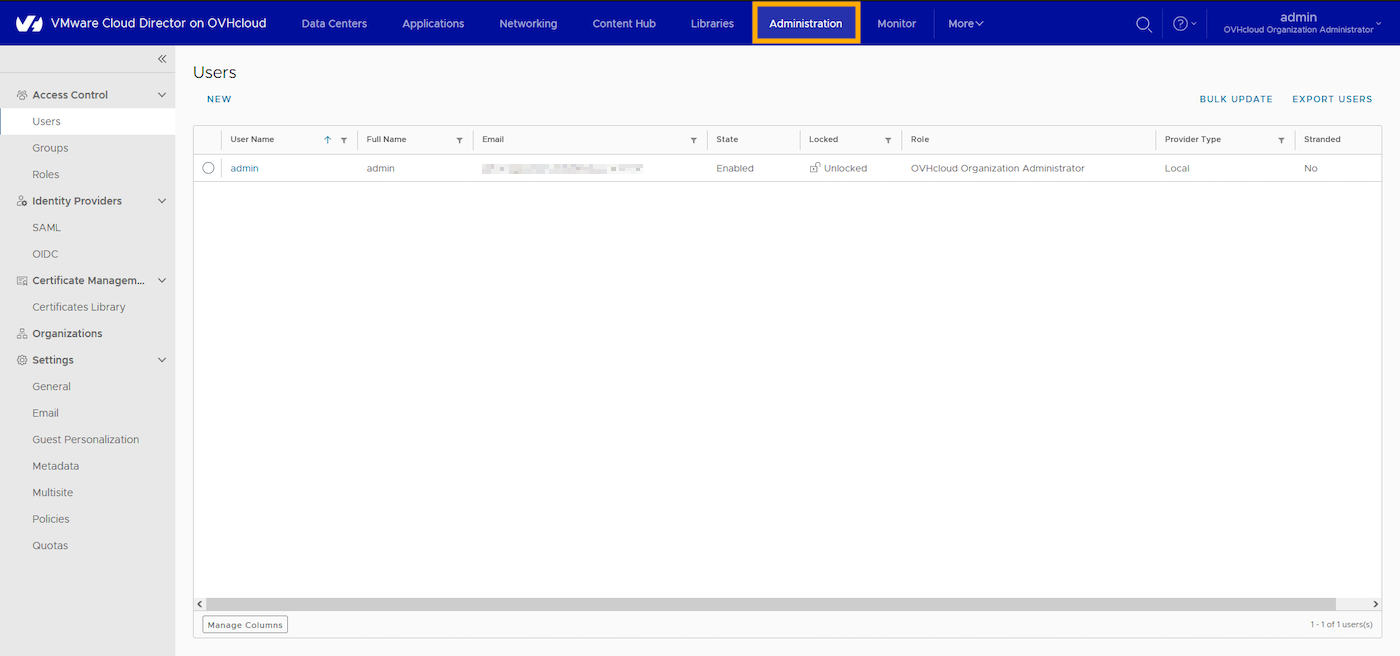Click the Unlocked status link

[845, 168]
